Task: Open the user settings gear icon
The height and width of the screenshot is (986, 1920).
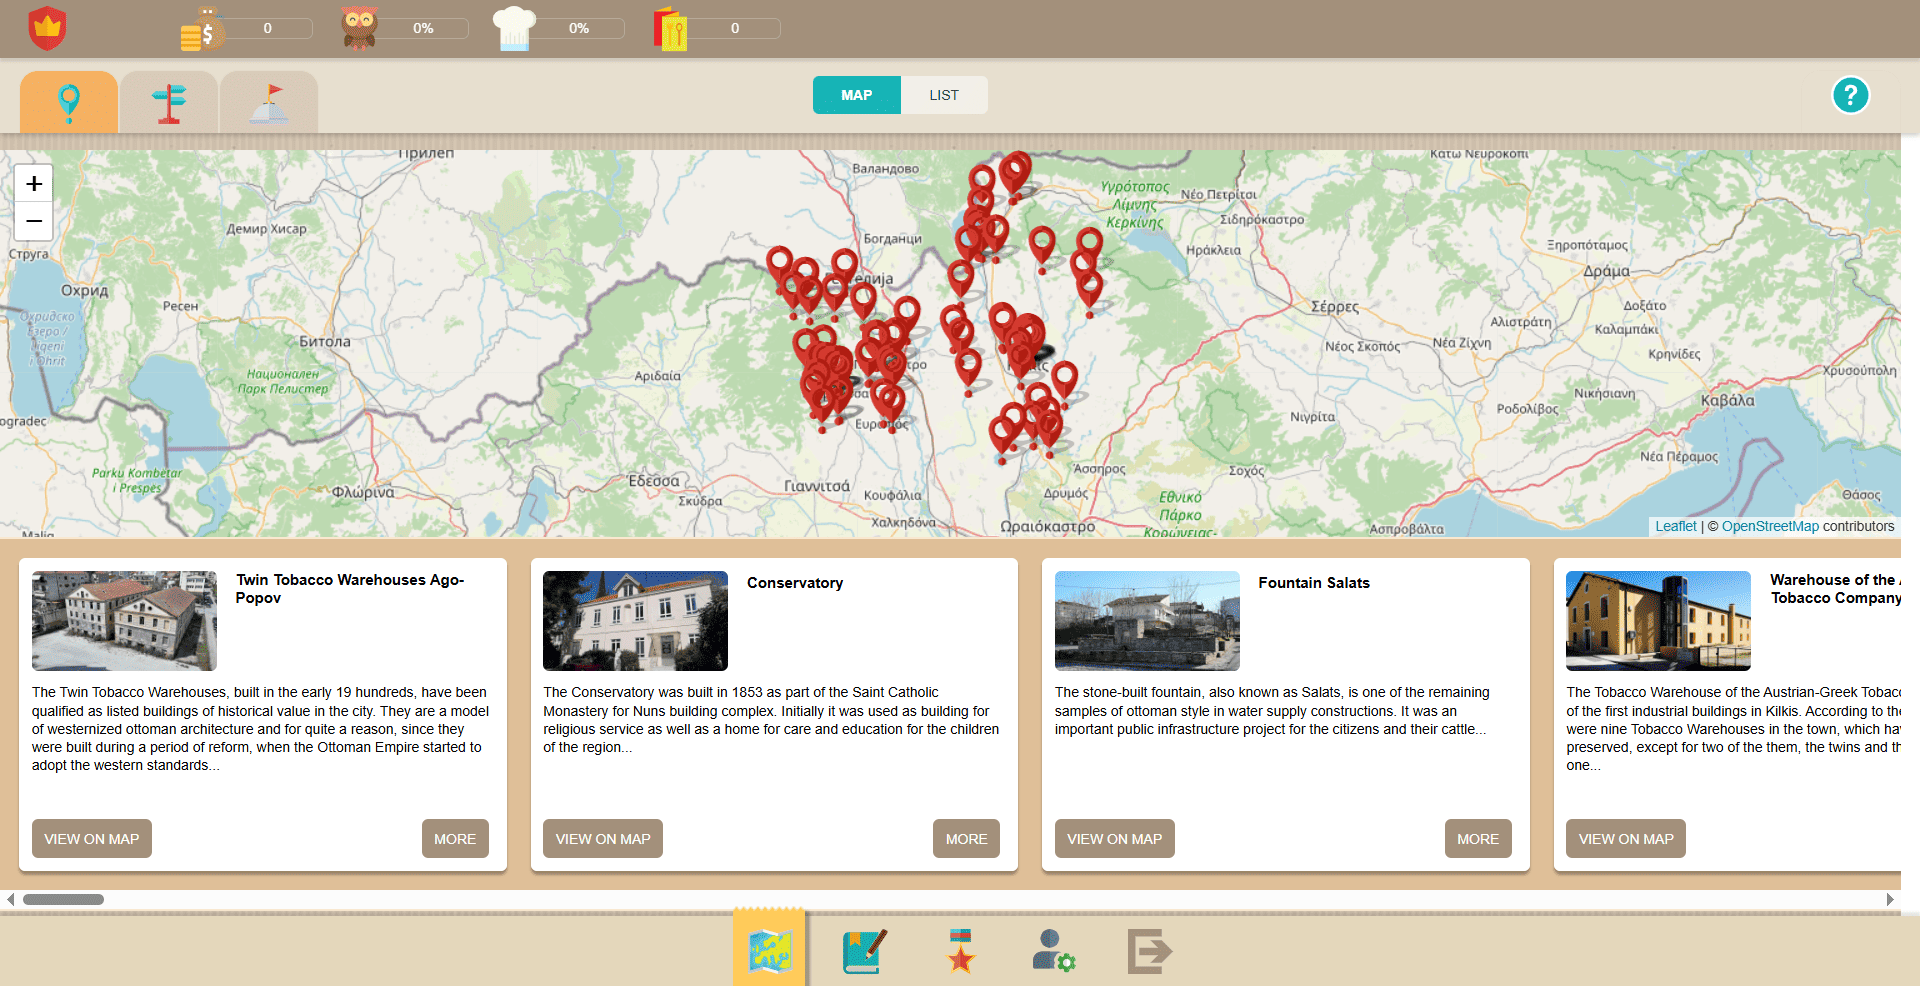Action: [1053, 951]
